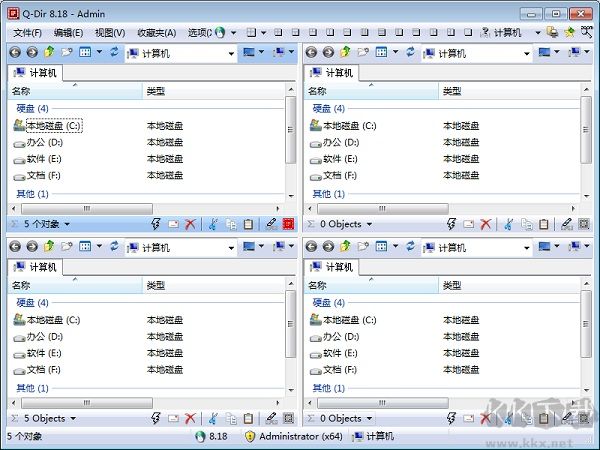Image resolution: width=600 pixels, height=450 pixels.
Task: Click Forward arrow in bottom-right pane
Action: click(x=328, y=246)
